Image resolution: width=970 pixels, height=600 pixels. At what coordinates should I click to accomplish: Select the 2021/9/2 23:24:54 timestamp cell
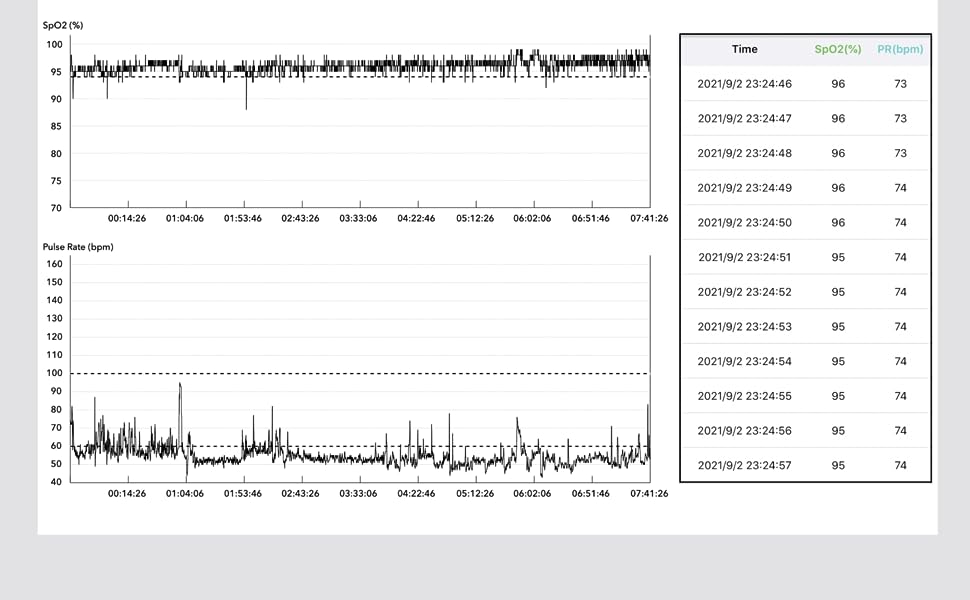click(x=744, y=361)
